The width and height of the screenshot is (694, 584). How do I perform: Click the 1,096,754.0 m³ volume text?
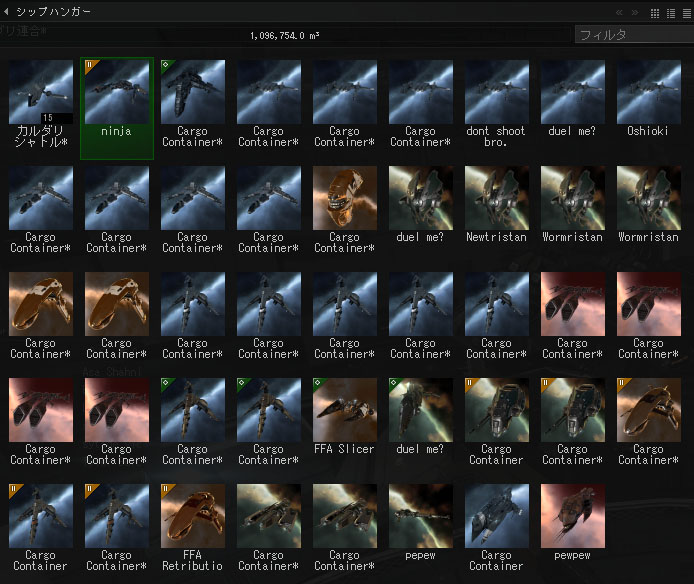[x=285, y=36]
